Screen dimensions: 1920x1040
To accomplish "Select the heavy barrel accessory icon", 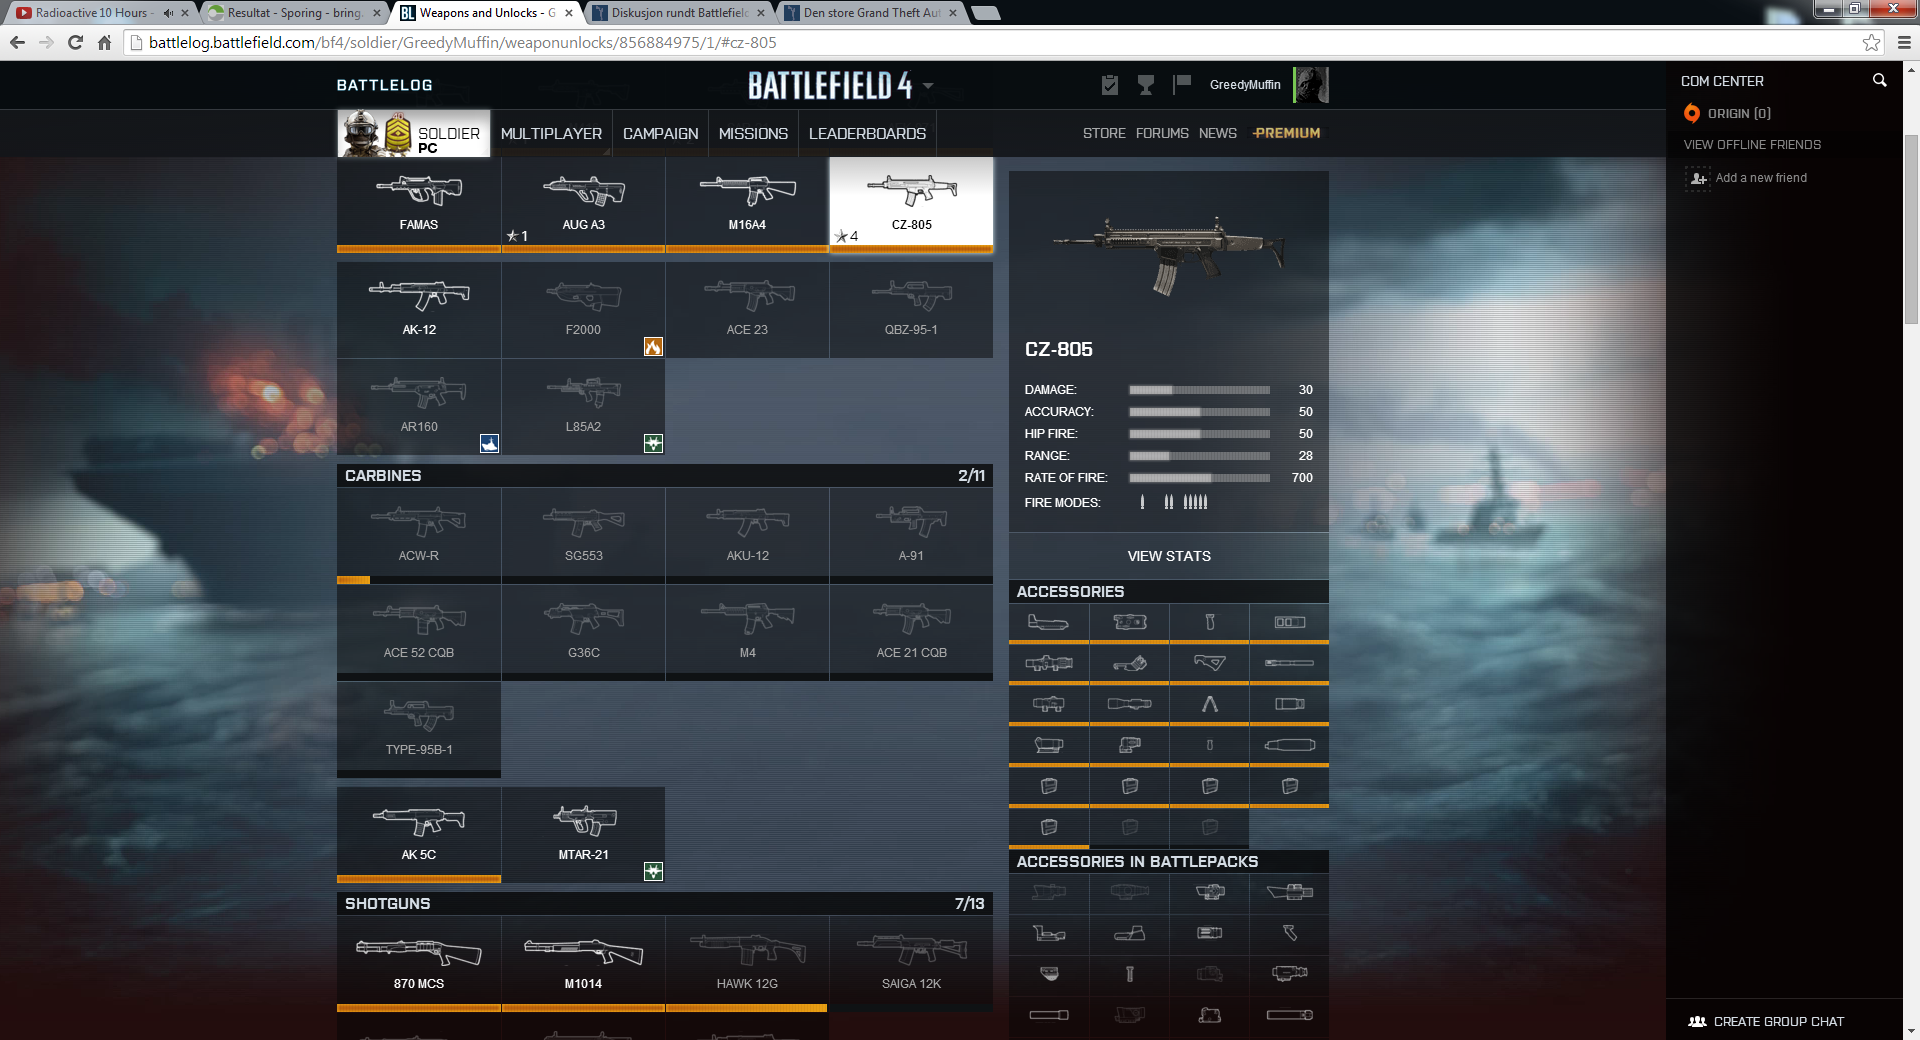I will [1289, 663].
